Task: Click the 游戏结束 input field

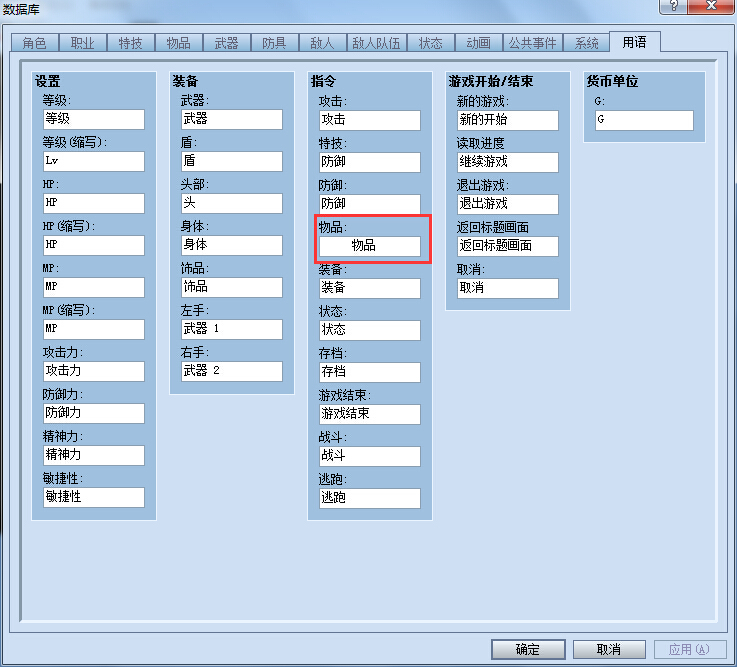Action: pos(370,414)
